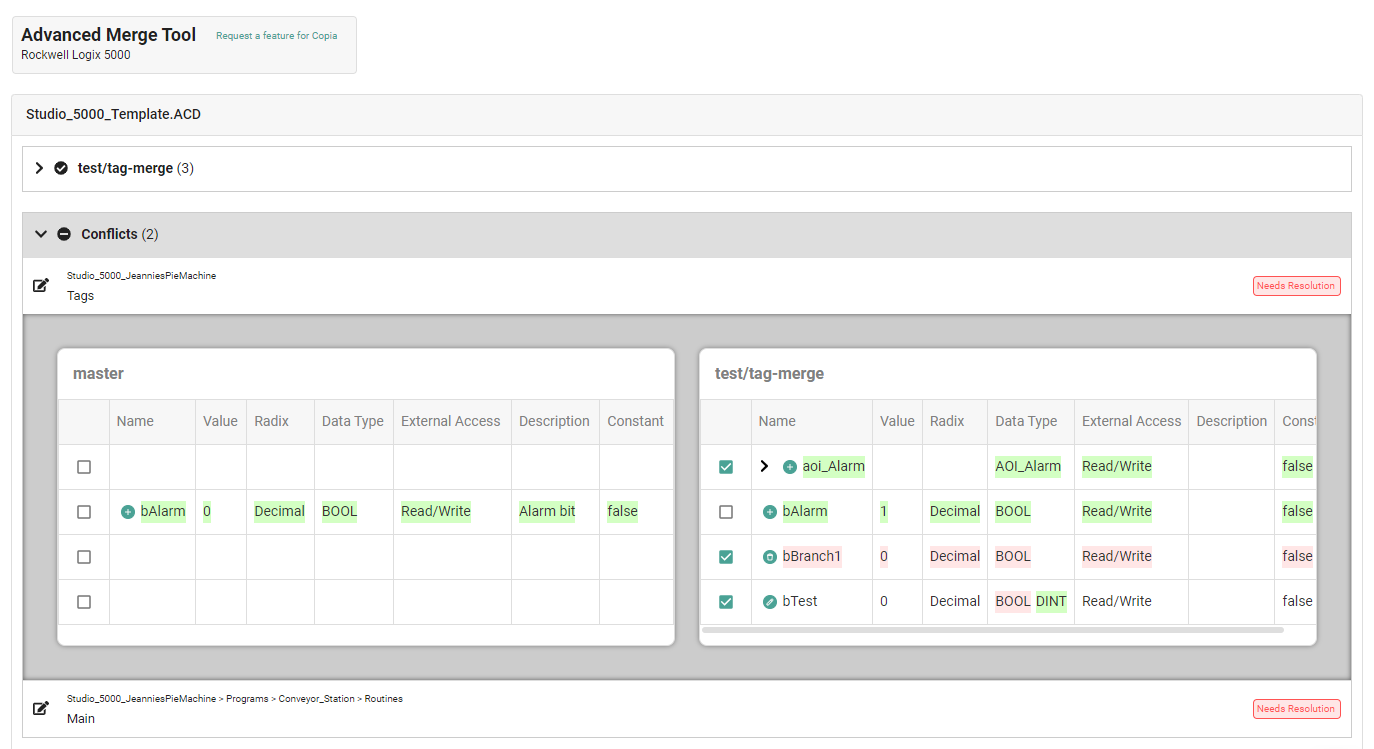Click the modified pencil icon beside bTest
Screen dimensions: 1374x749
pyautogui.click(x=770, y=602)
